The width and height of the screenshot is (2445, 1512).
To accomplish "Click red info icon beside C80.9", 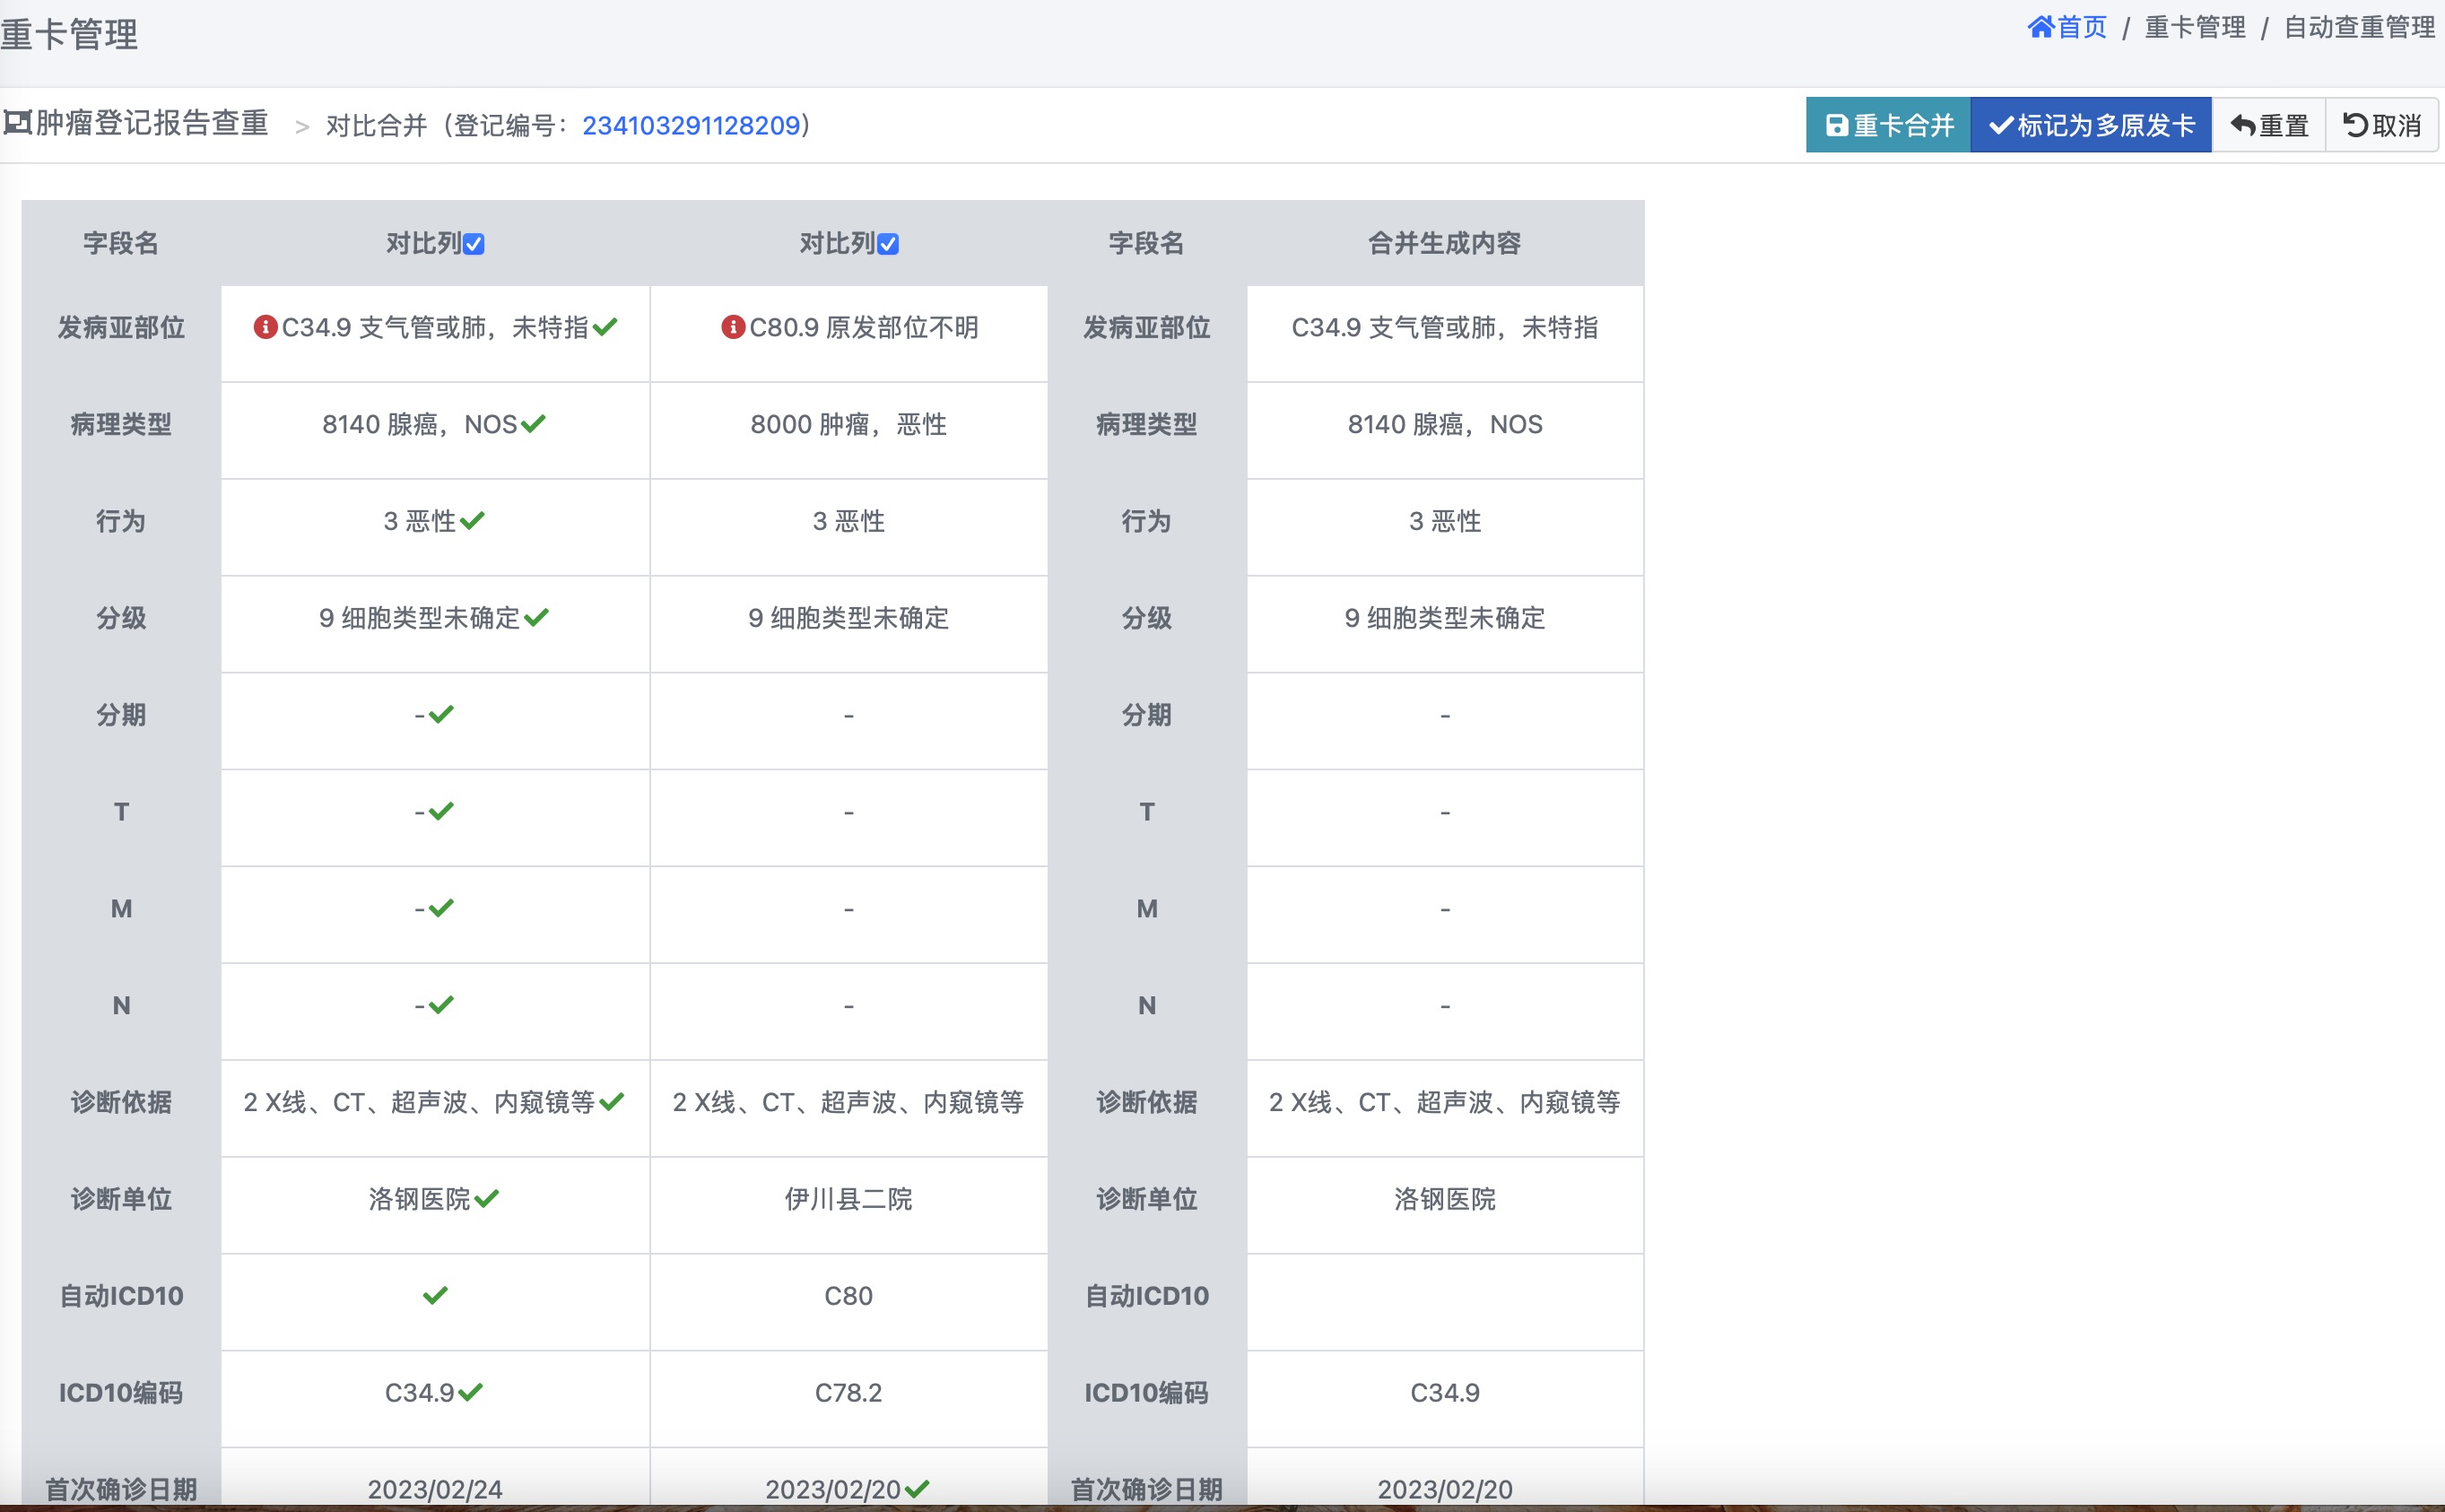I will [x=733, y=327].
